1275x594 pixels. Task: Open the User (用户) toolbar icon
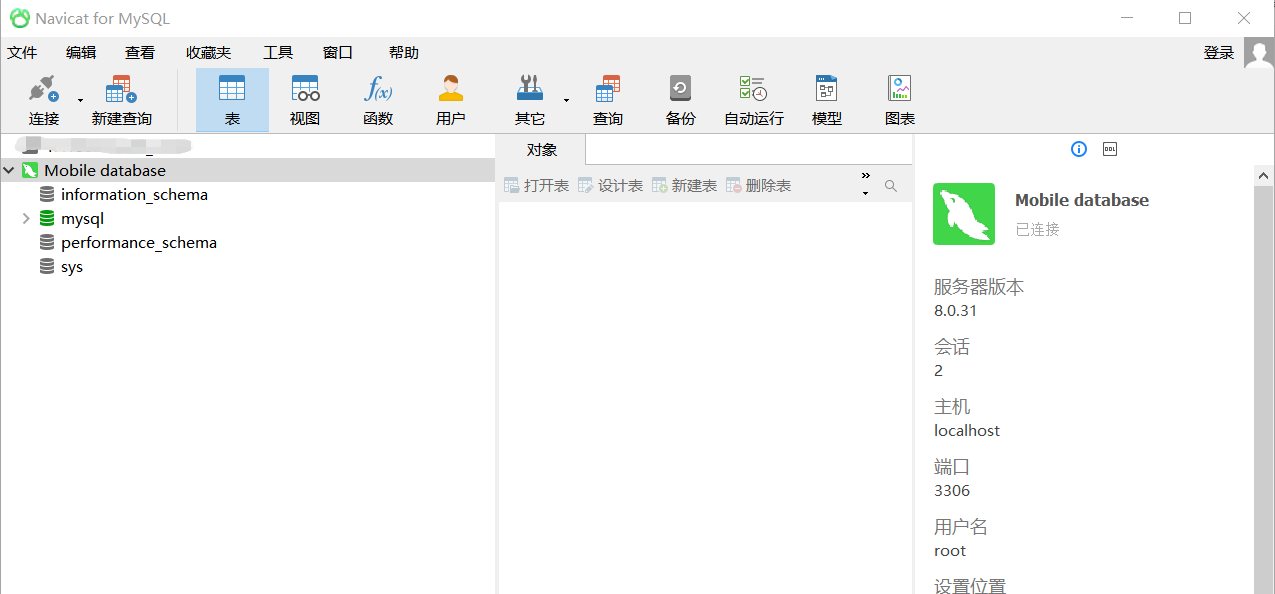point(451,89)
